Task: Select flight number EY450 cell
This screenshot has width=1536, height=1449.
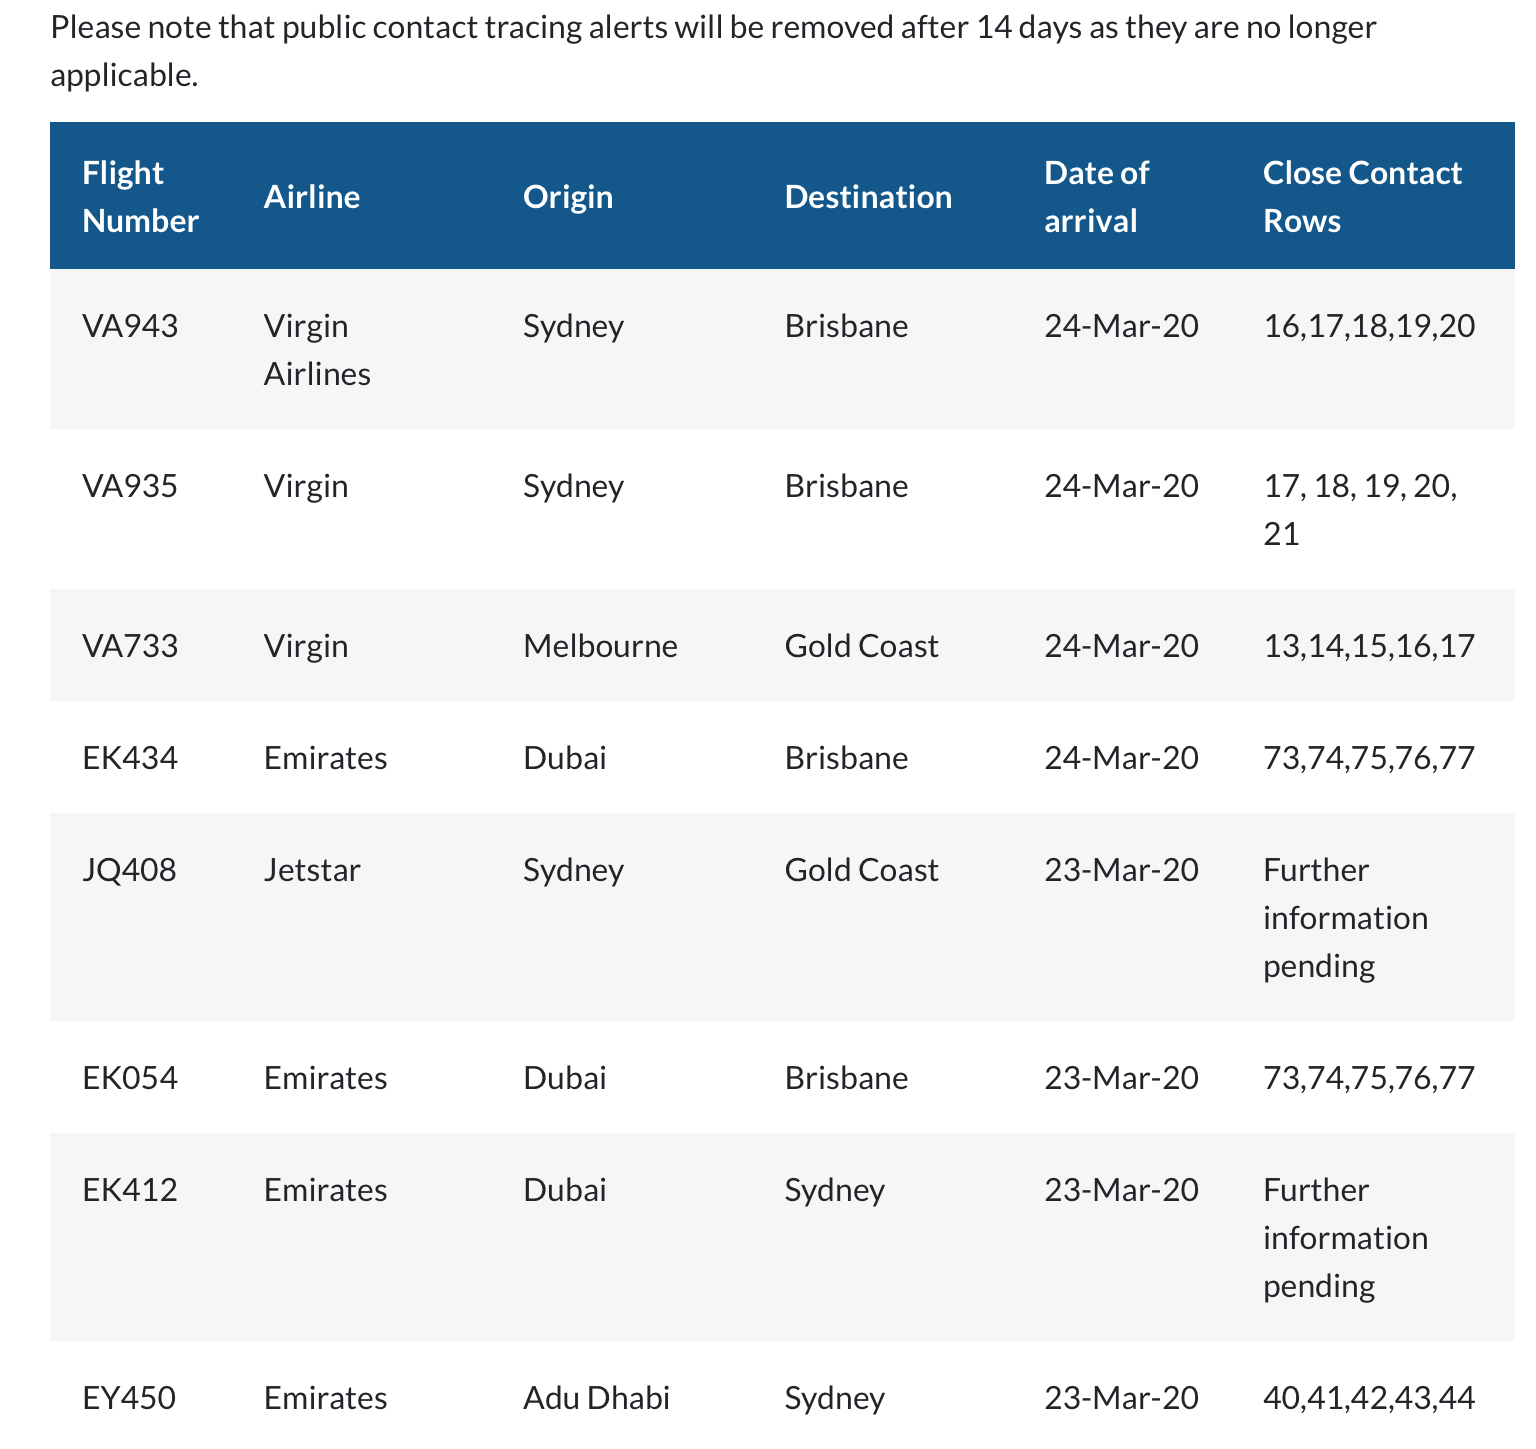Action: tap(129, 1398)
